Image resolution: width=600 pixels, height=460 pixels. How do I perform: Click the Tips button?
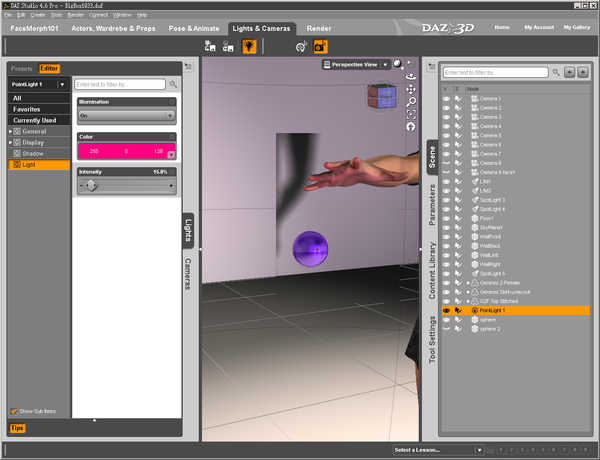(x=17, y=428)
